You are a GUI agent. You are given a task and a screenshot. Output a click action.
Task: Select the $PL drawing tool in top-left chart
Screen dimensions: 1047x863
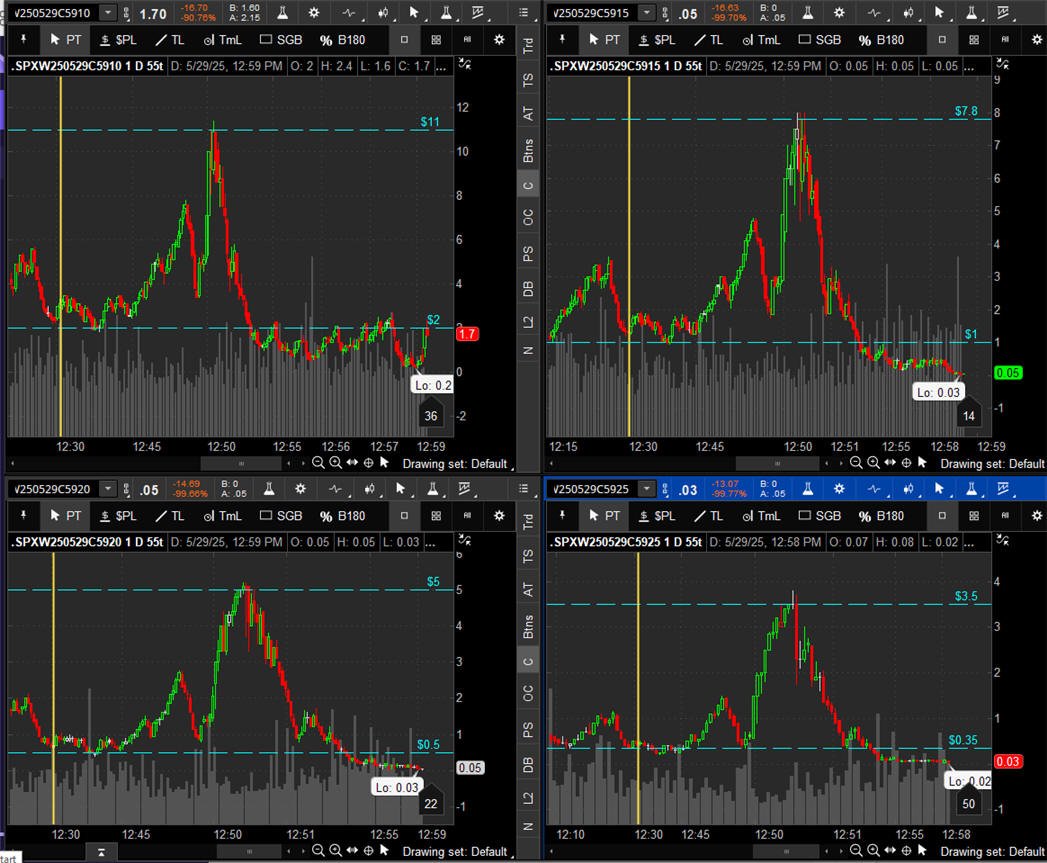click(x=118, y=40)
